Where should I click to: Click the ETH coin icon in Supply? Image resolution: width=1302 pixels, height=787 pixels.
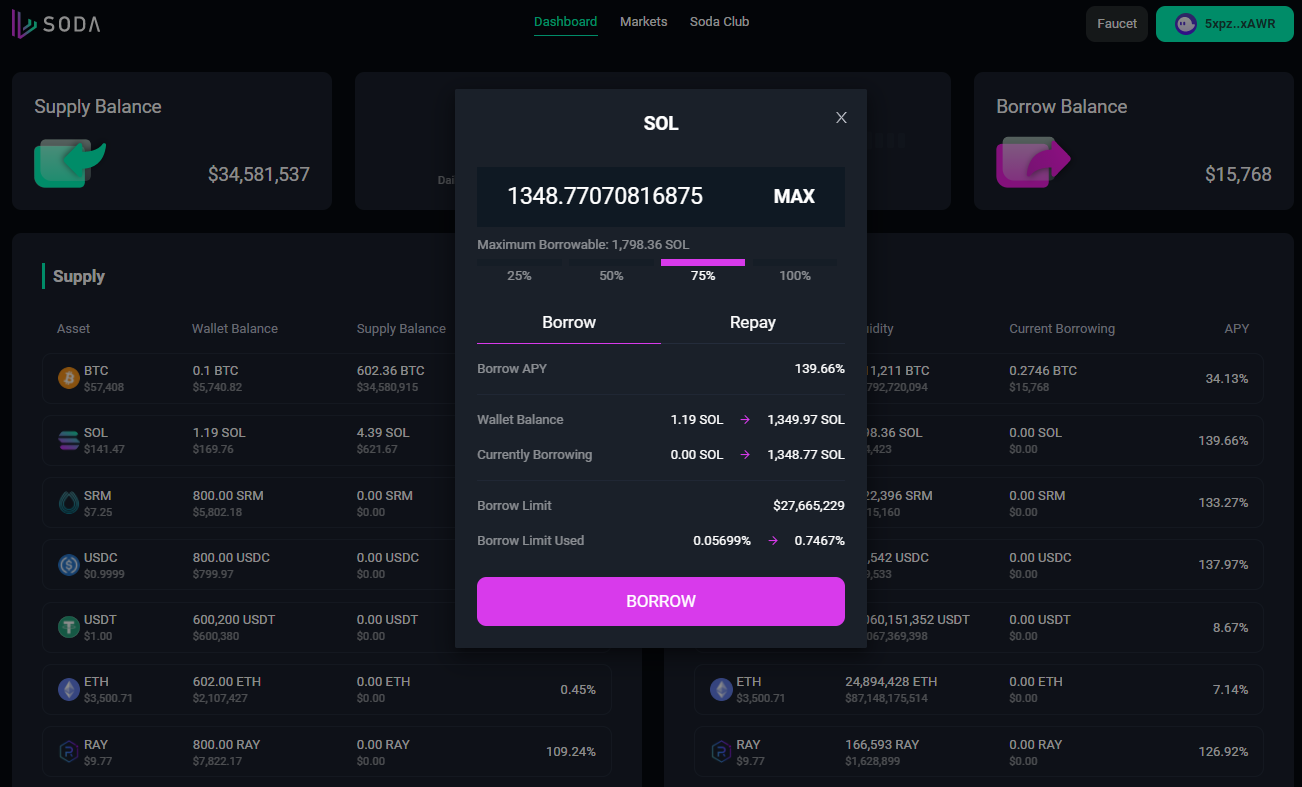[x=69, y=689]
